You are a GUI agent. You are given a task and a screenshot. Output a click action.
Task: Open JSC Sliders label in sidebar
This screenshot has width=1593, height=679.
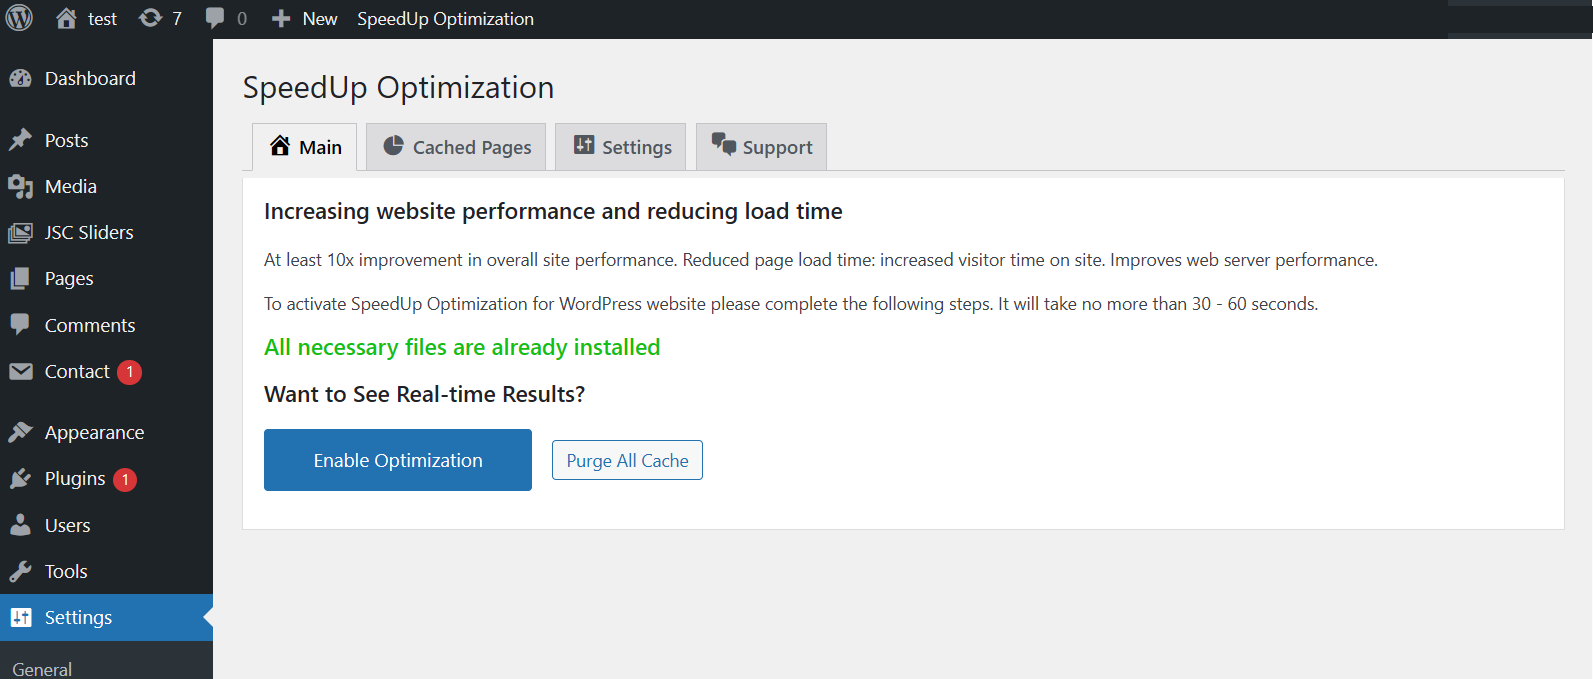89,233
